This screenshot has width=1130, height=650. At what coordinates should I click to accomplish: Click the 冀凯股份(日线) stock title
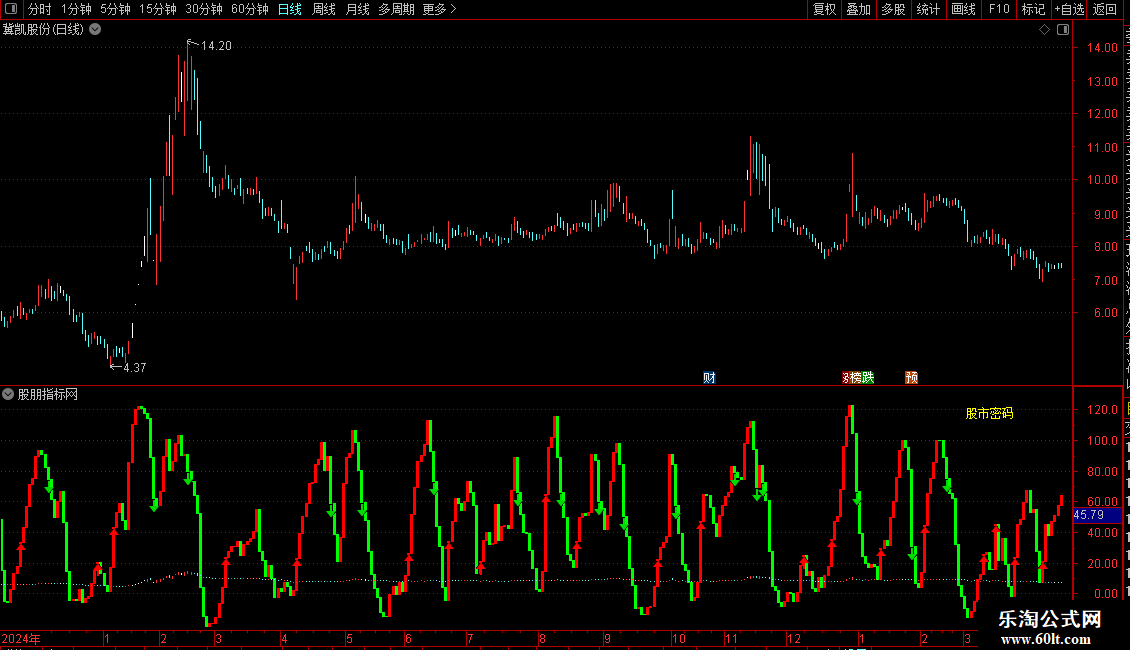coord(43,30)
